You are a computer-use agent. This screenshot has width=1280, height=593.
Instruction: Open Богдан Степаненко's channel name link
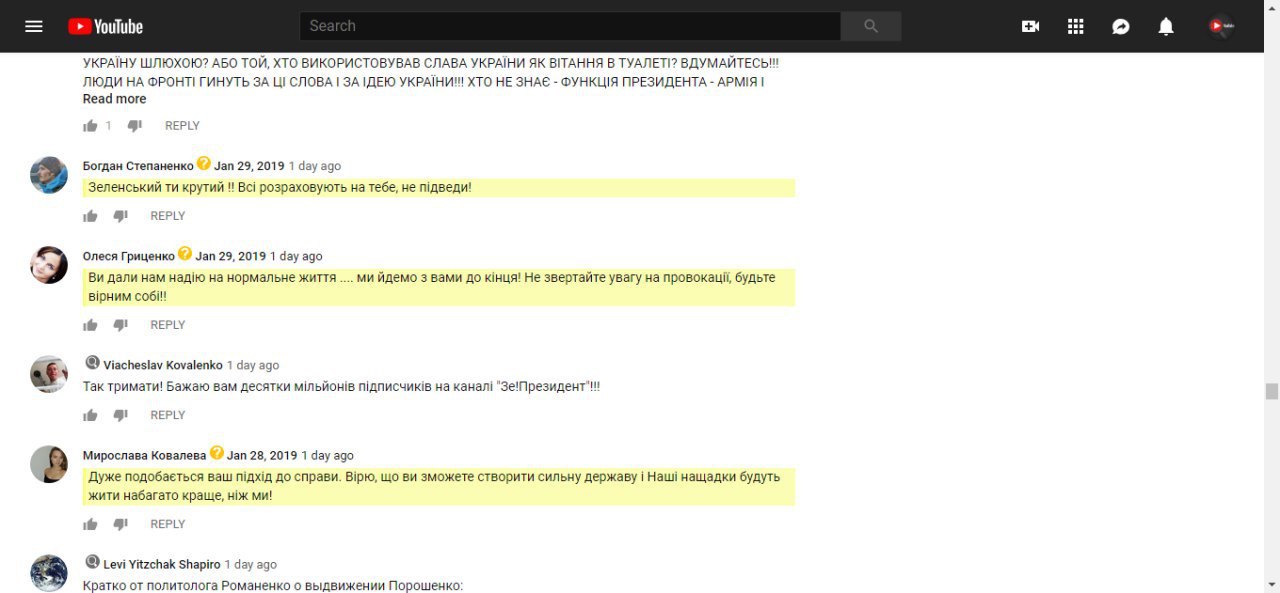pyautogui.click(x=138, y=166)
